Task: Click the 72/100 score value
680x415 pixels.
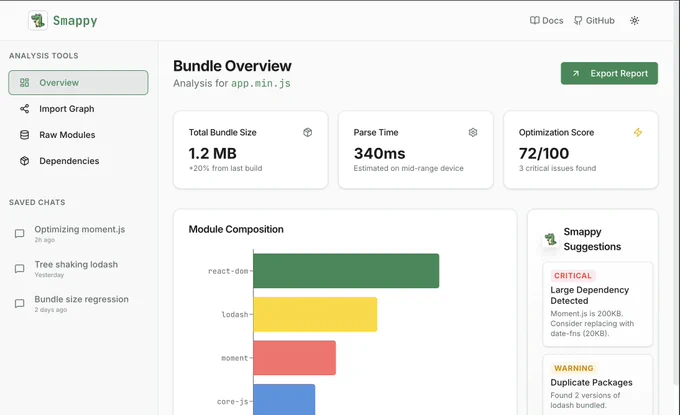Action: 544,153
